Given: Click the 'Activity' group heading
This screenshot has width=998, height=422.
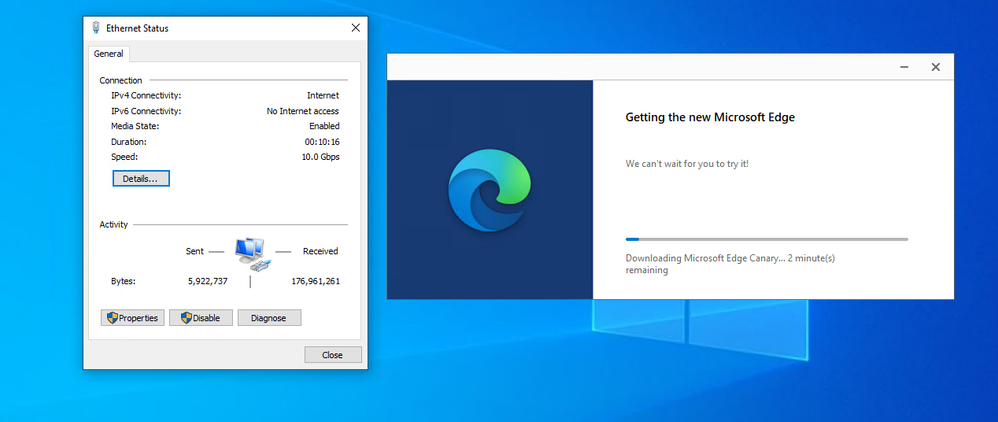Looking at the screenshot, I should 114,224.
